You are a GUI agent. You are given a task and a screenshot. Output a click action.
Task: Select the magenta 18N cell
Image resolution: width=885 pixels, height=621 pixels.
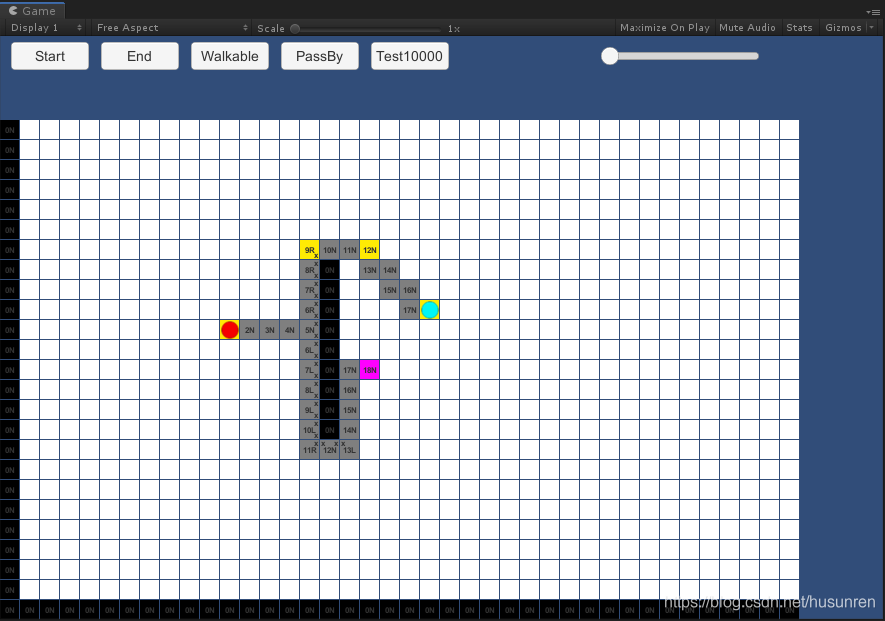point(370,370)
